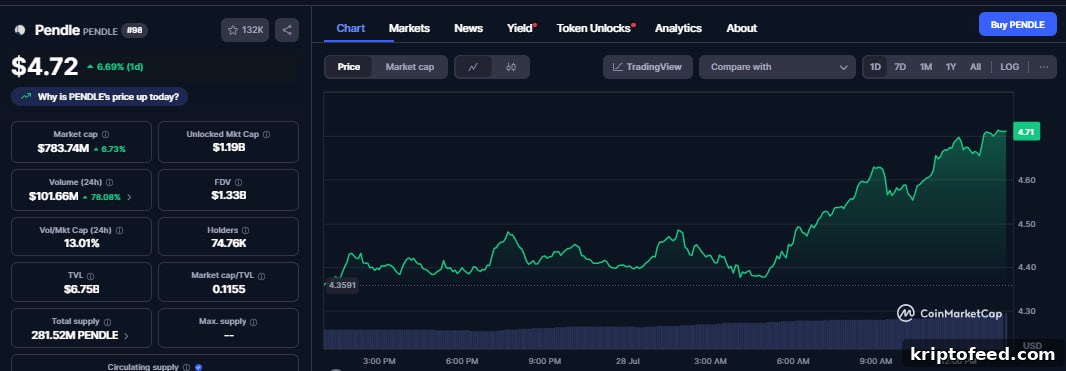The width and height of the screenshot is (1066, 371).
Task: Switch to candlestick chart icon
Action: 511,67
